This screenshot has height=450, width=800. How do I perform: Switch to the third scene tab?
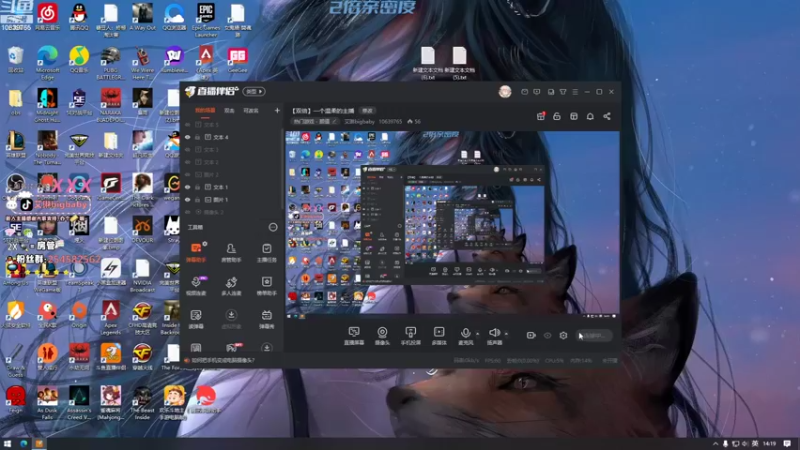tap(251, 110)
